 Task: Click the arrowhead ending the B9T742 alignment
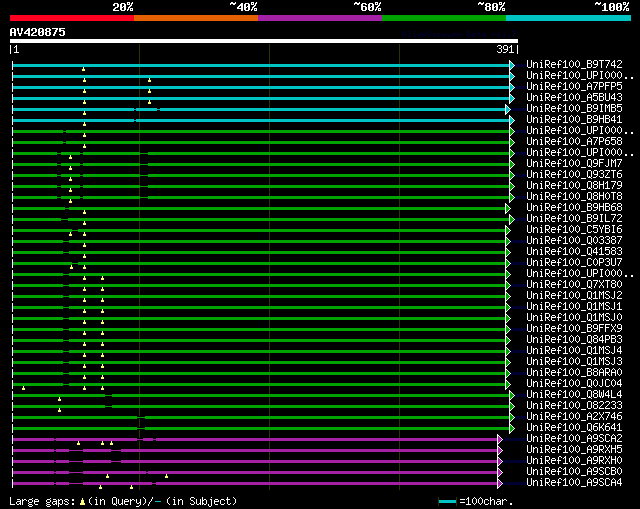click(x=512, y=65)
